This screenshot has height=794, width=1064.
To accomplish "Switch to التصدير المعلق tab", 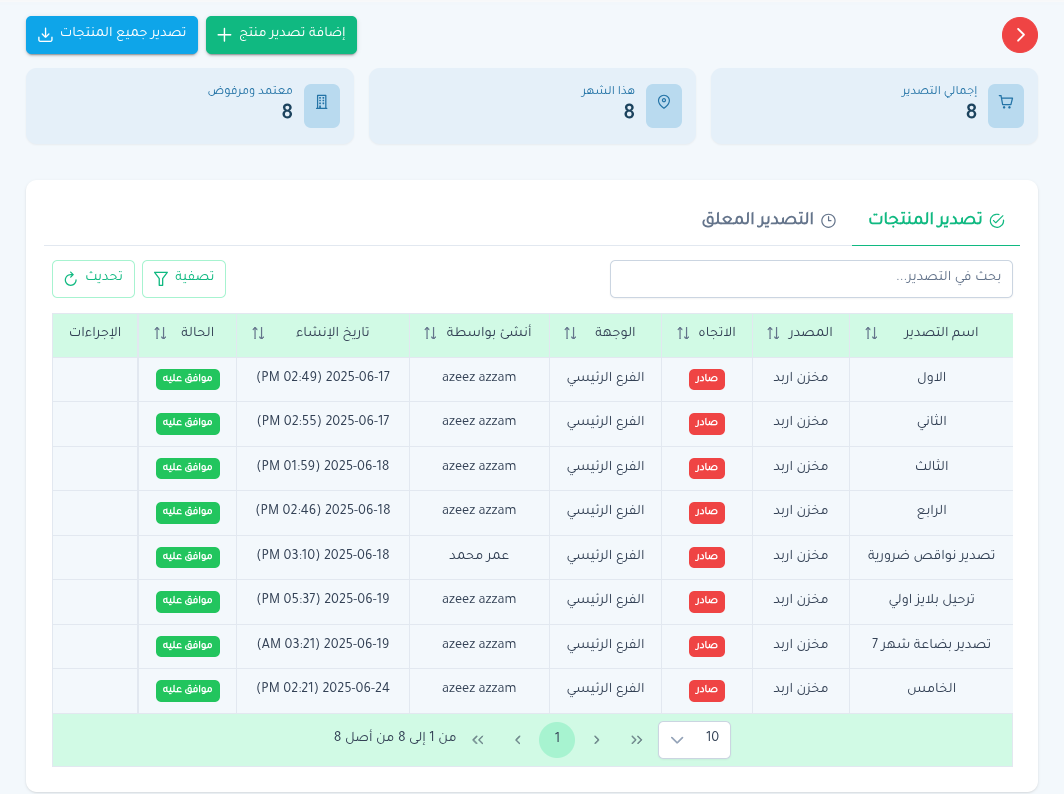I will pyautogui.click(x=769, y=219).
